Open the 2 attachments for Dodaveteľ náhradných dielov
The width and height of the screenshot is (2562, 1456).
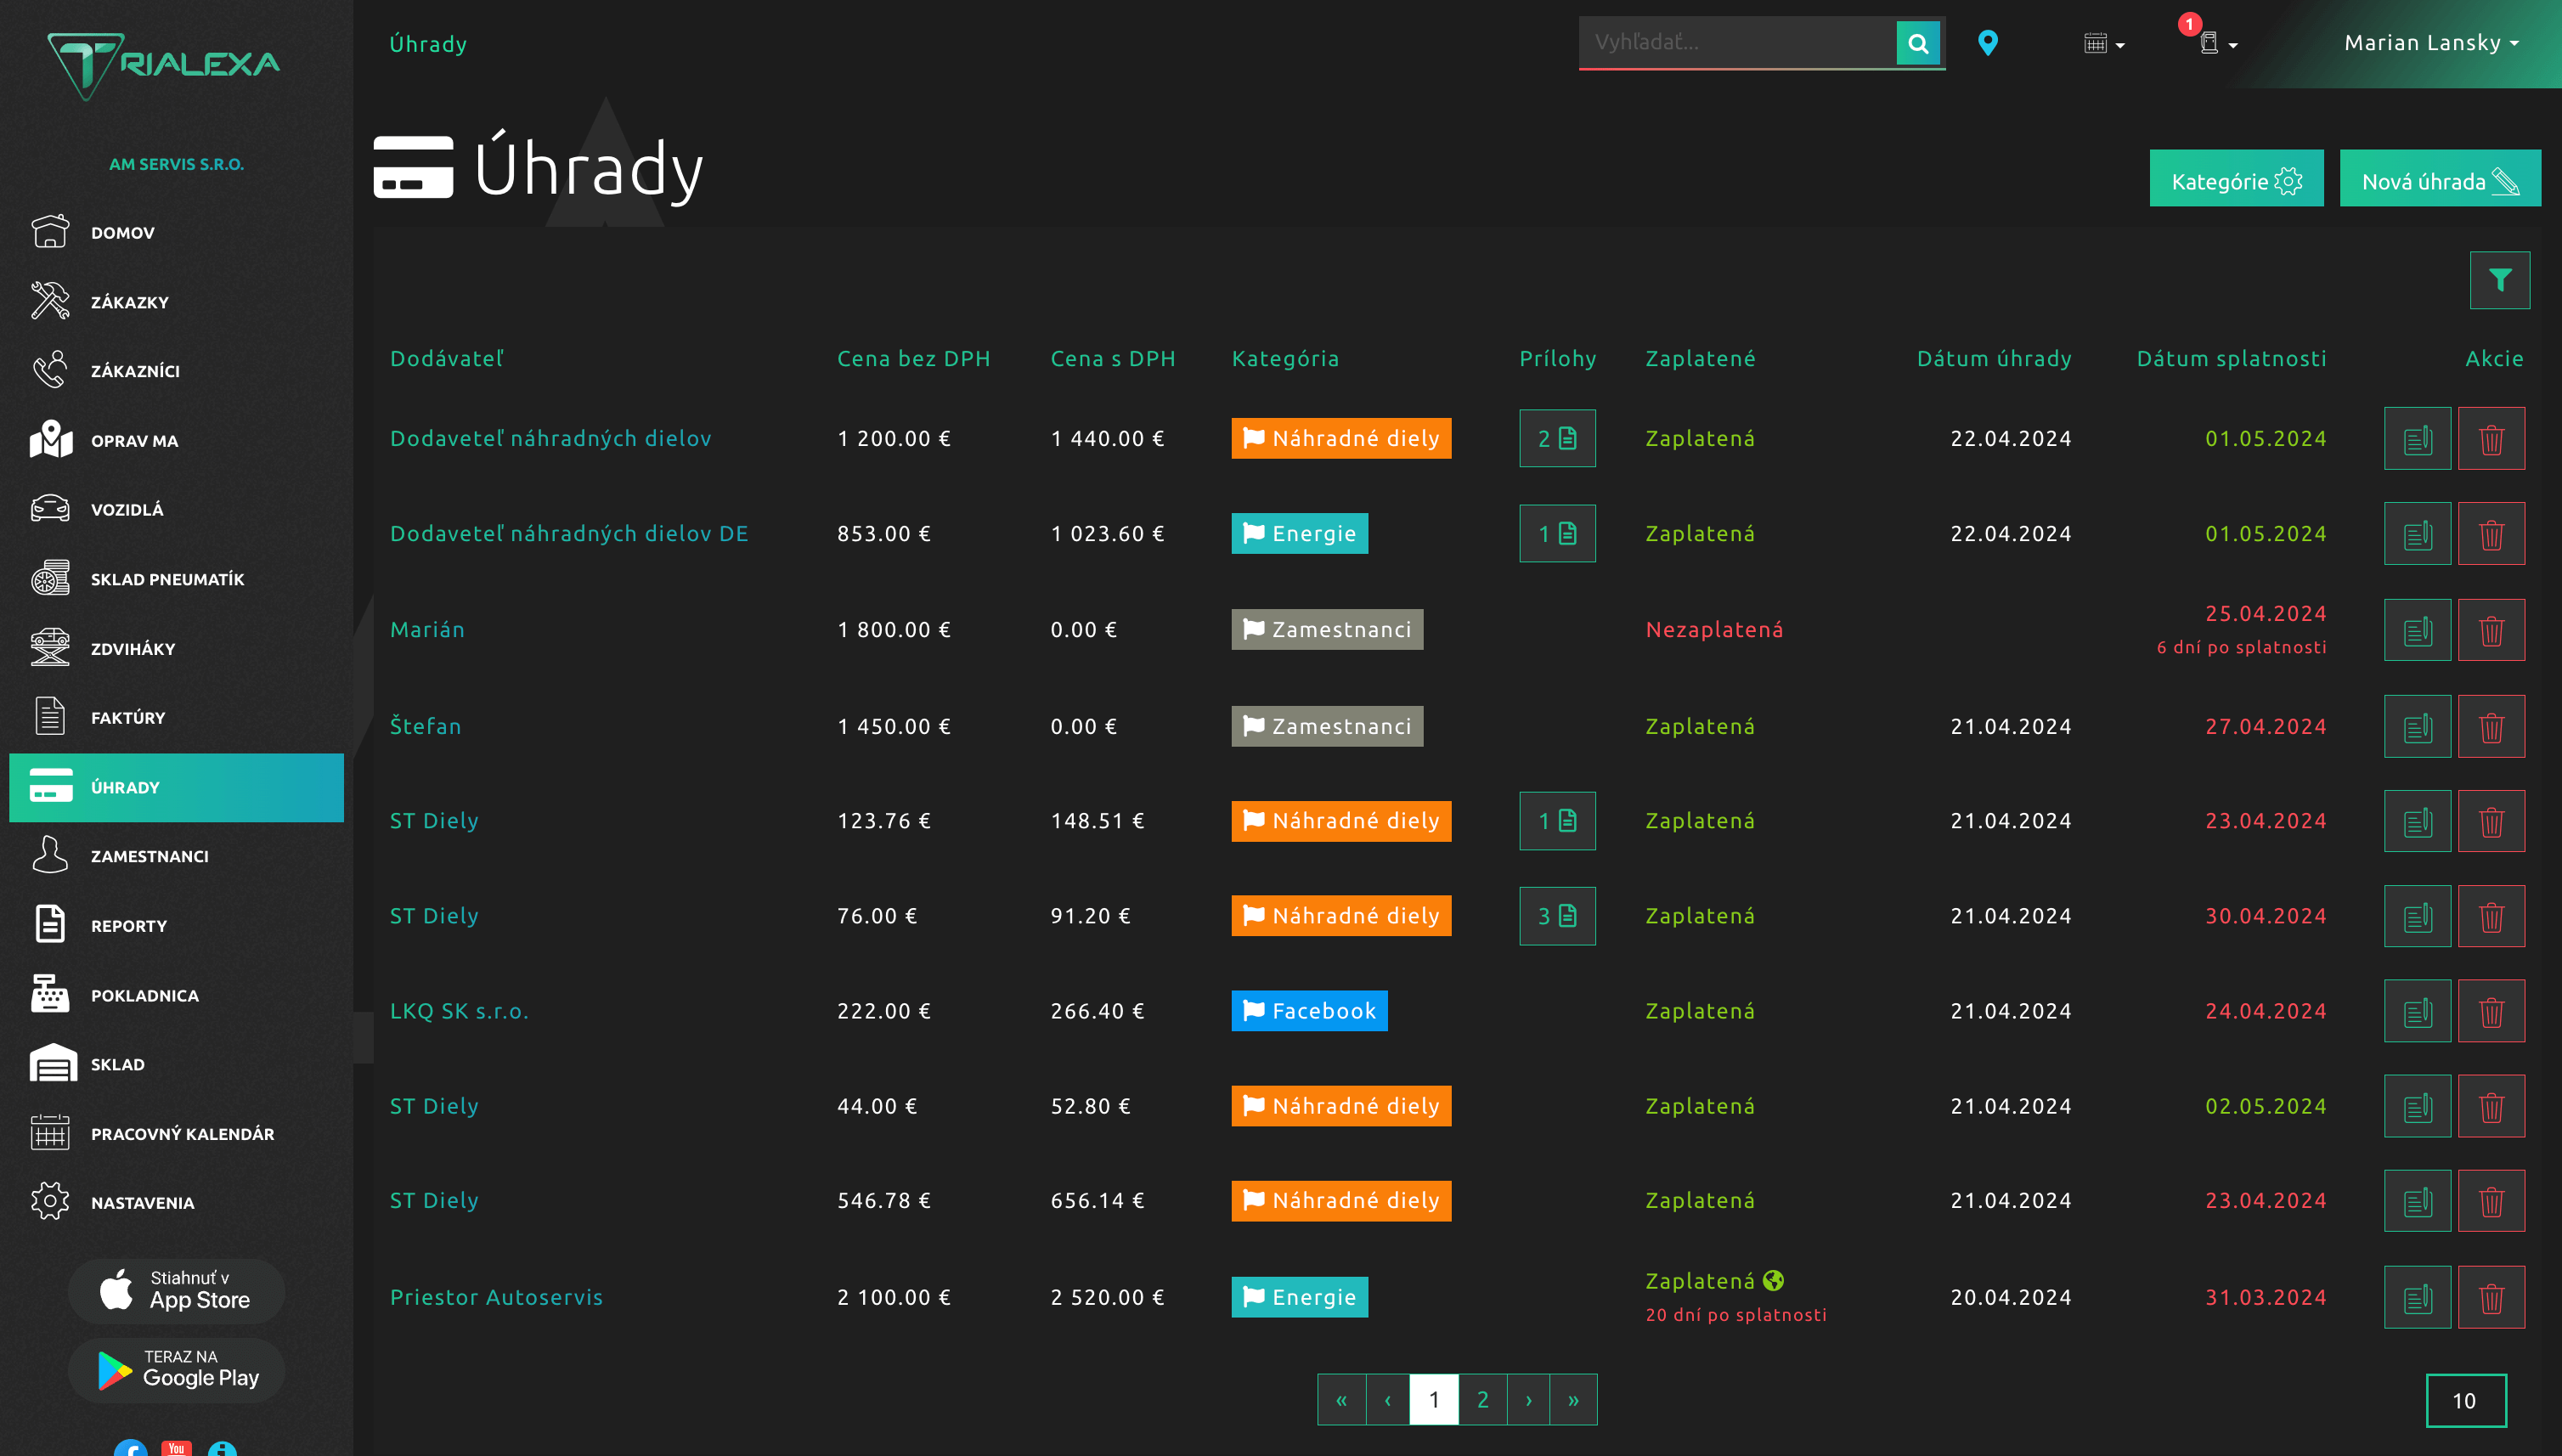[1557, 438]
